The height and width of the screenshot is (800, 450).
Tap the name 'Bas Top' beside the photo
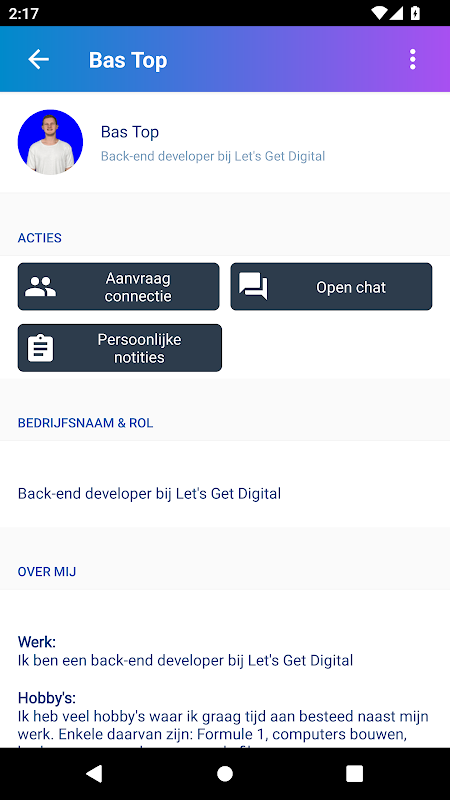130,132
